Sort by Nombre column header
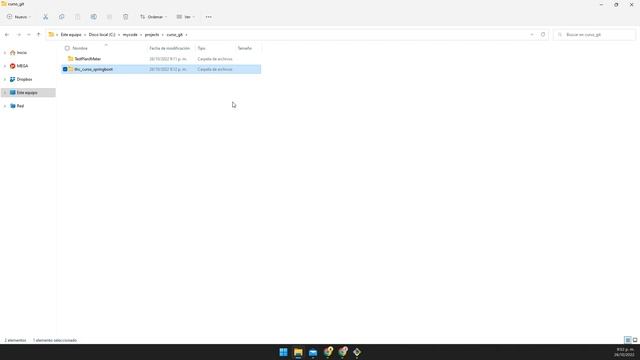This screenshot has width=640, height=360. 80,48
